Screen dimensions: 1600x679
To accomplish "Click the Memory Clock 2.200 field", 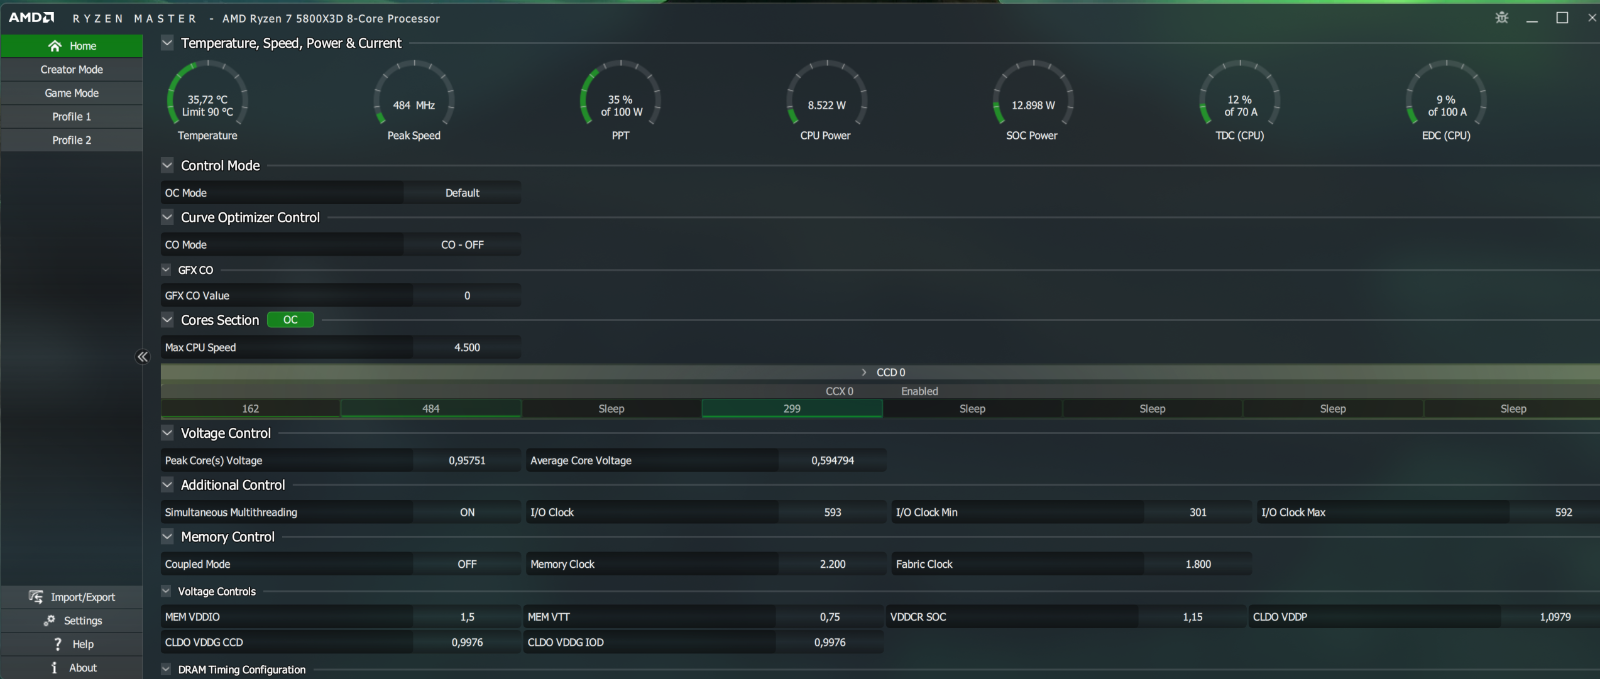I will click(832, 564).
